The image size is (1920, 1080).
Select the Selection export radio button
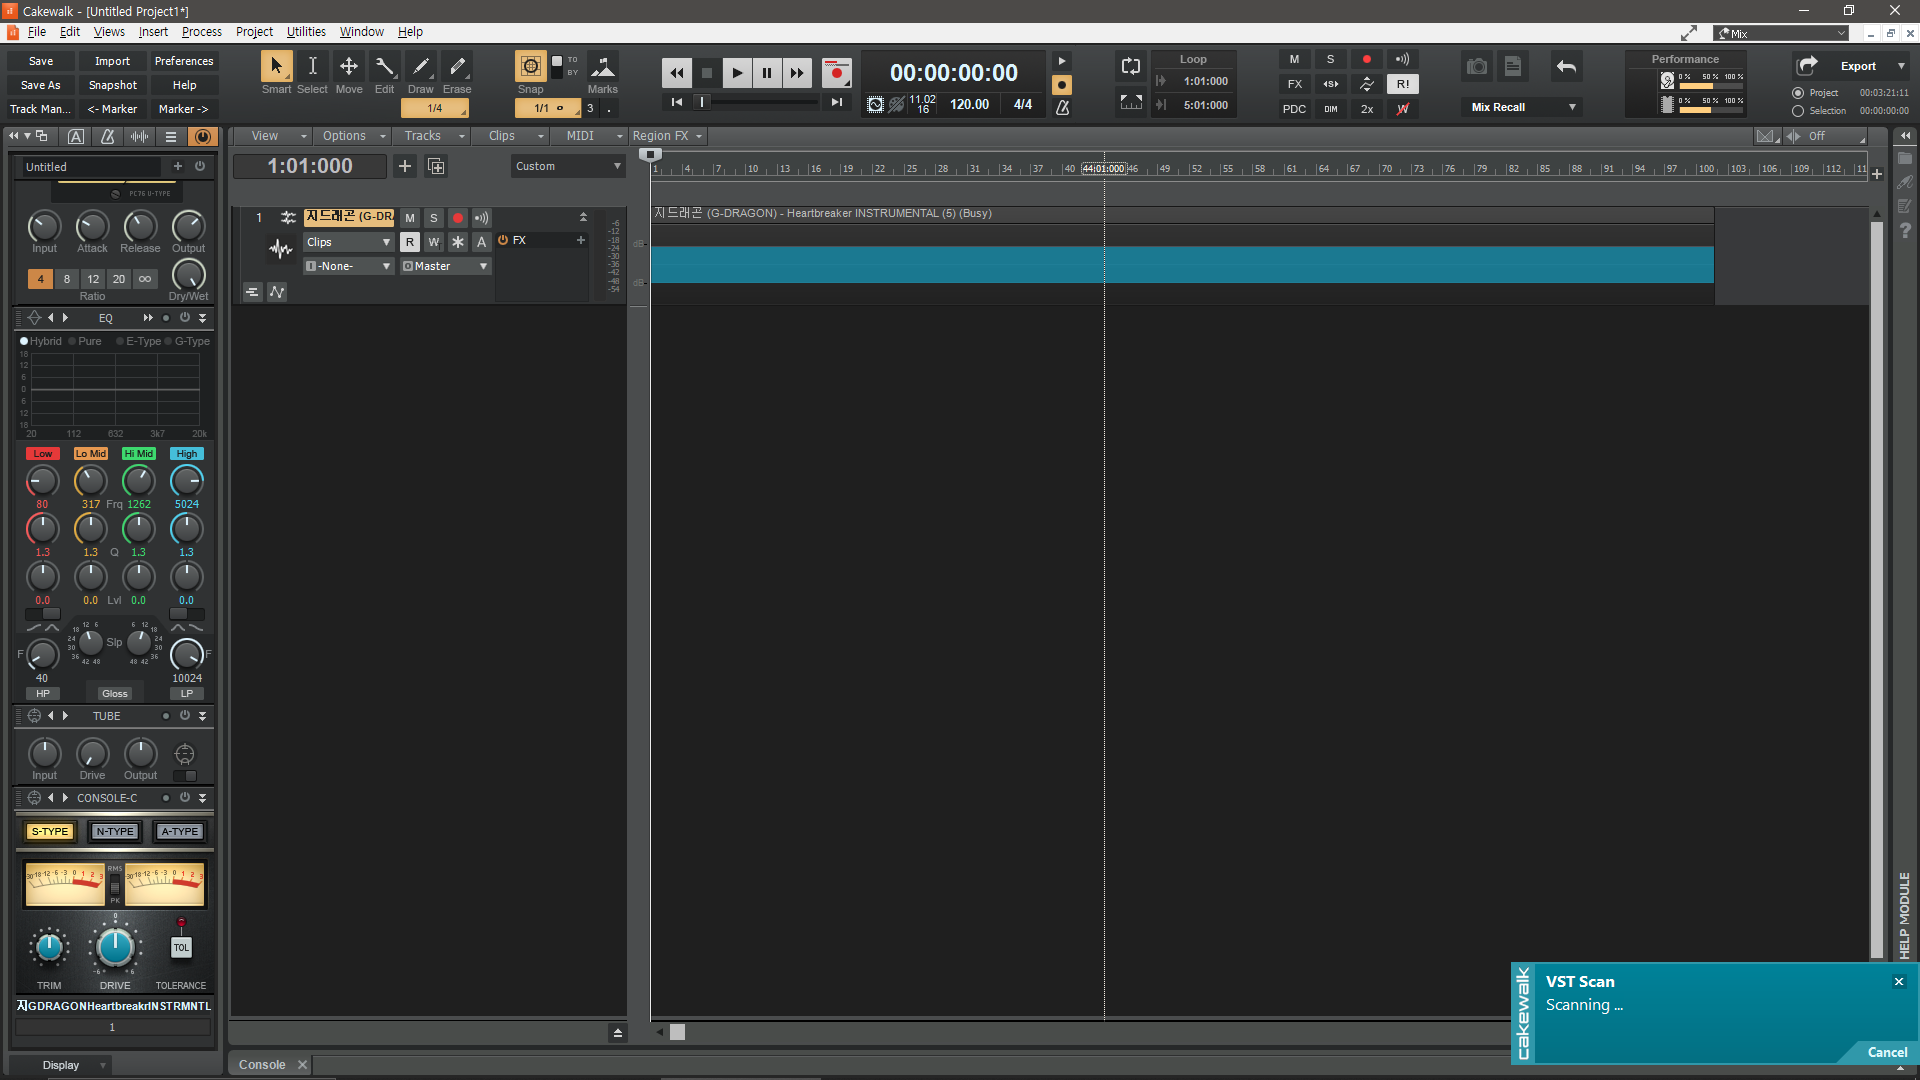[x=1798, y=111]
